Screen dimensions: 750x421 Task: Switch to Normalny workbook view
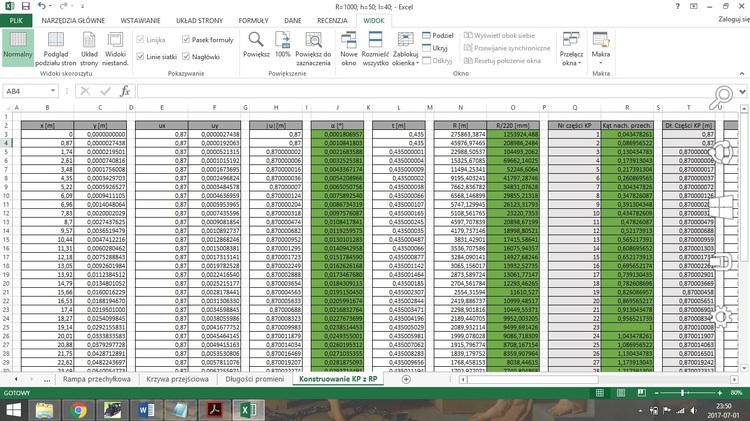pos(18,47)
